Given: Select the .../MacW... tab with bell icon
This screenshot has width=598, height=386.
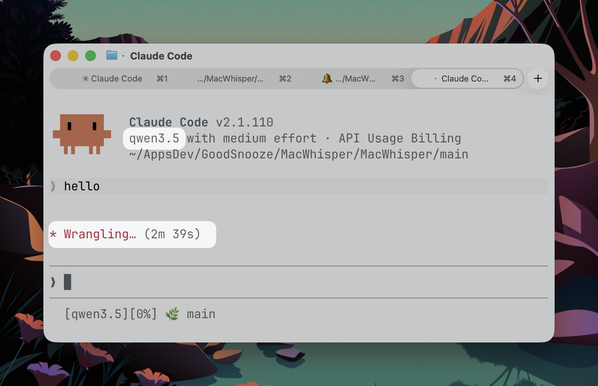Looking at the screenshot, I should (x=355, y=79).
